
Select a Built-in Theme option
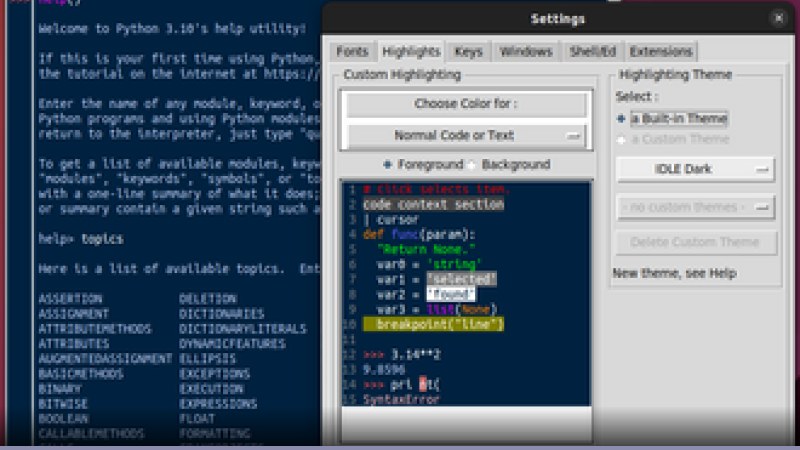[672, 118]
